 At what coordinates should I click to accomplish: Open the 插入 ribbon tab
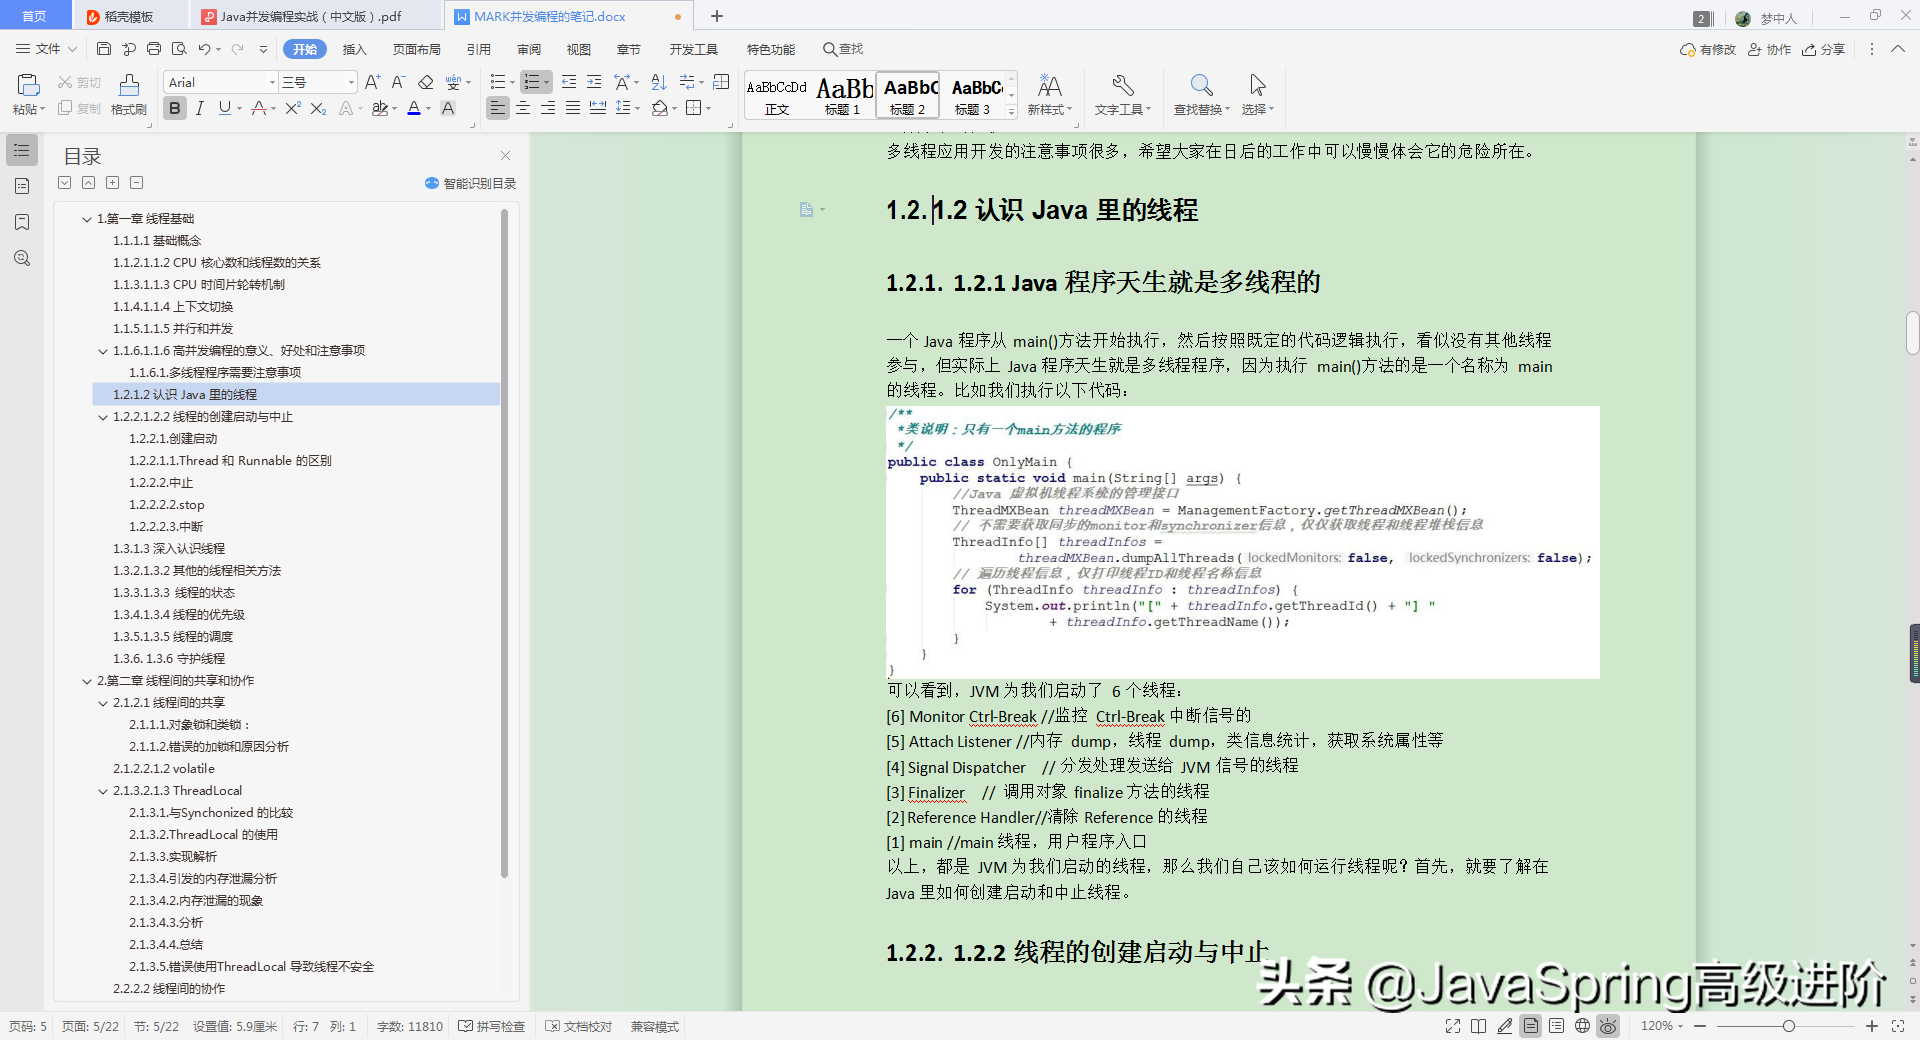point(355,49)
